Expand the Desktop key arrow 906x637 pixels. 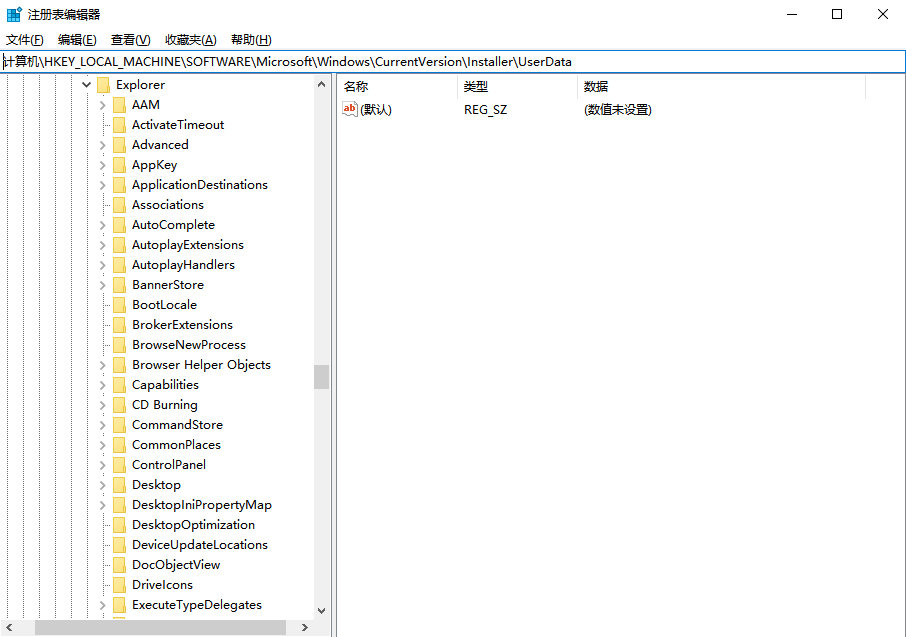(103, 485)
